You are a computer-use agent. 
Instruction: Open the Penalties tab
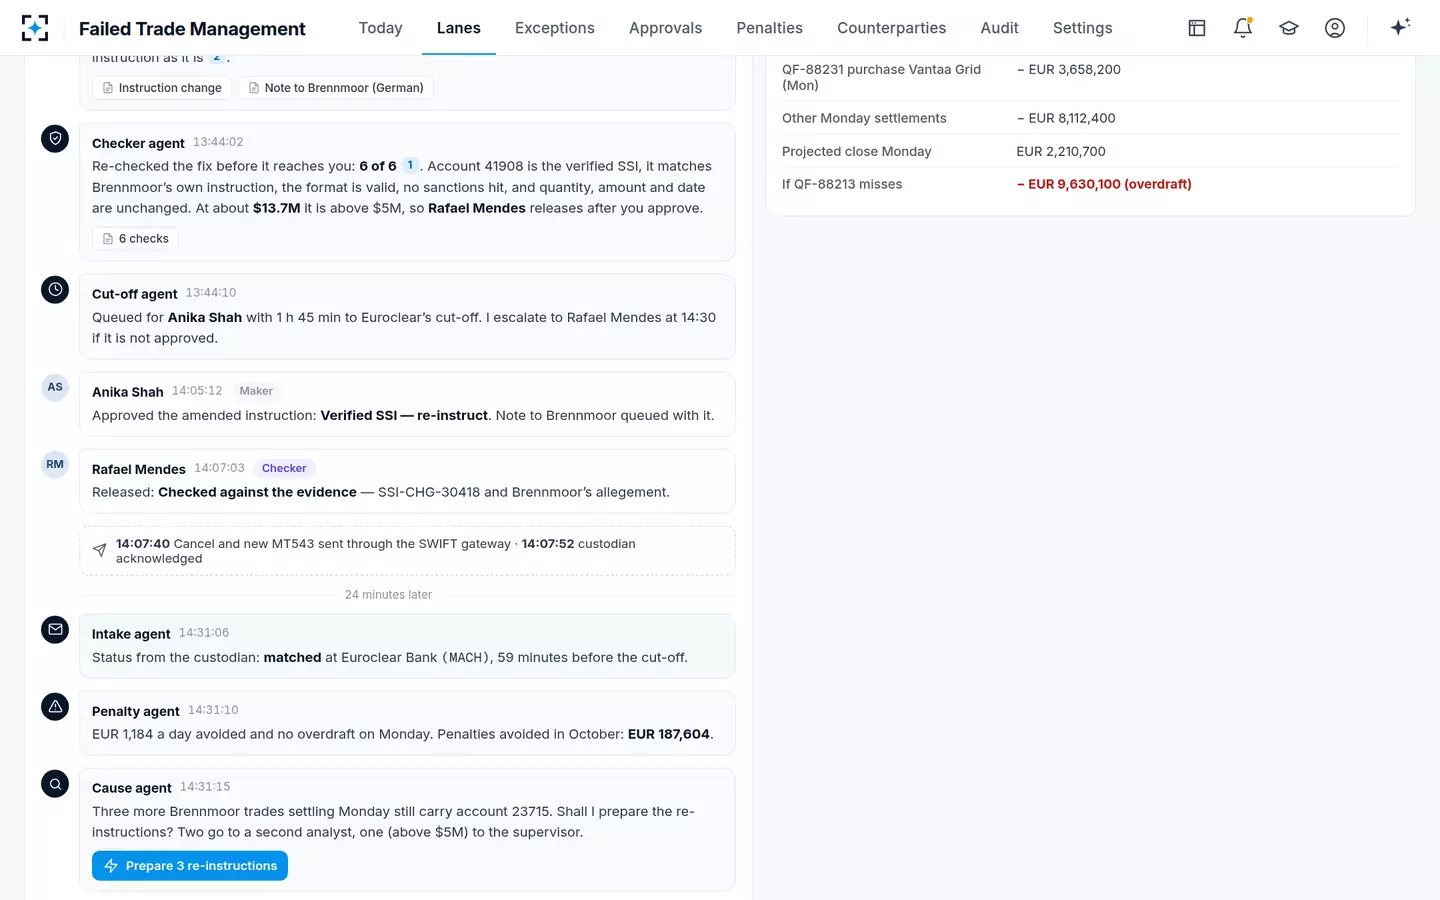(770, 28)
